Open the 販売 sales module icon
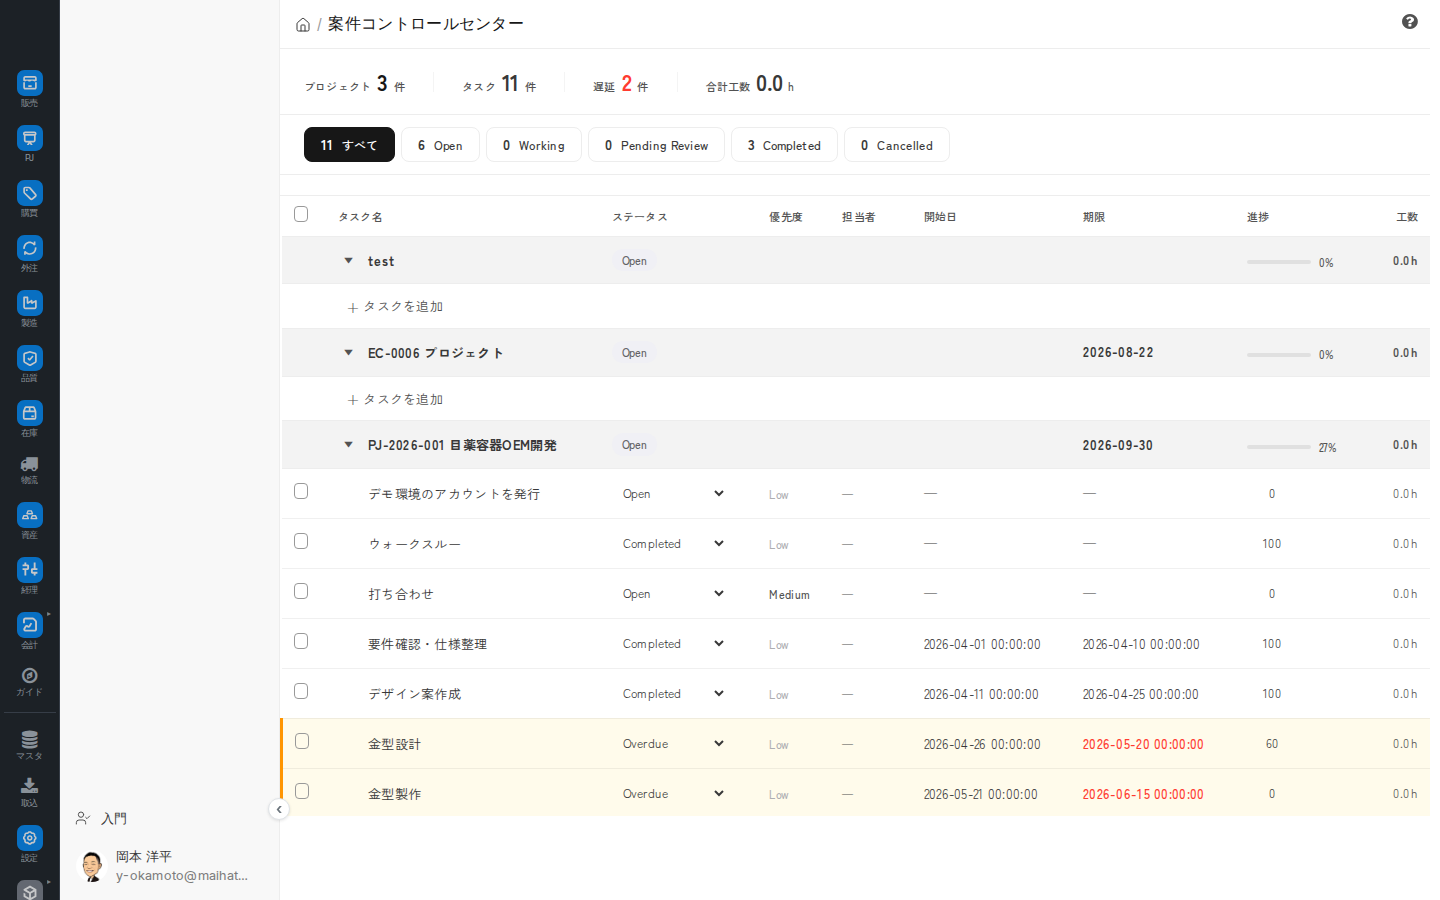Viewport: 1440px width, 900px height. pyautogui.click(x=30, y=83)
